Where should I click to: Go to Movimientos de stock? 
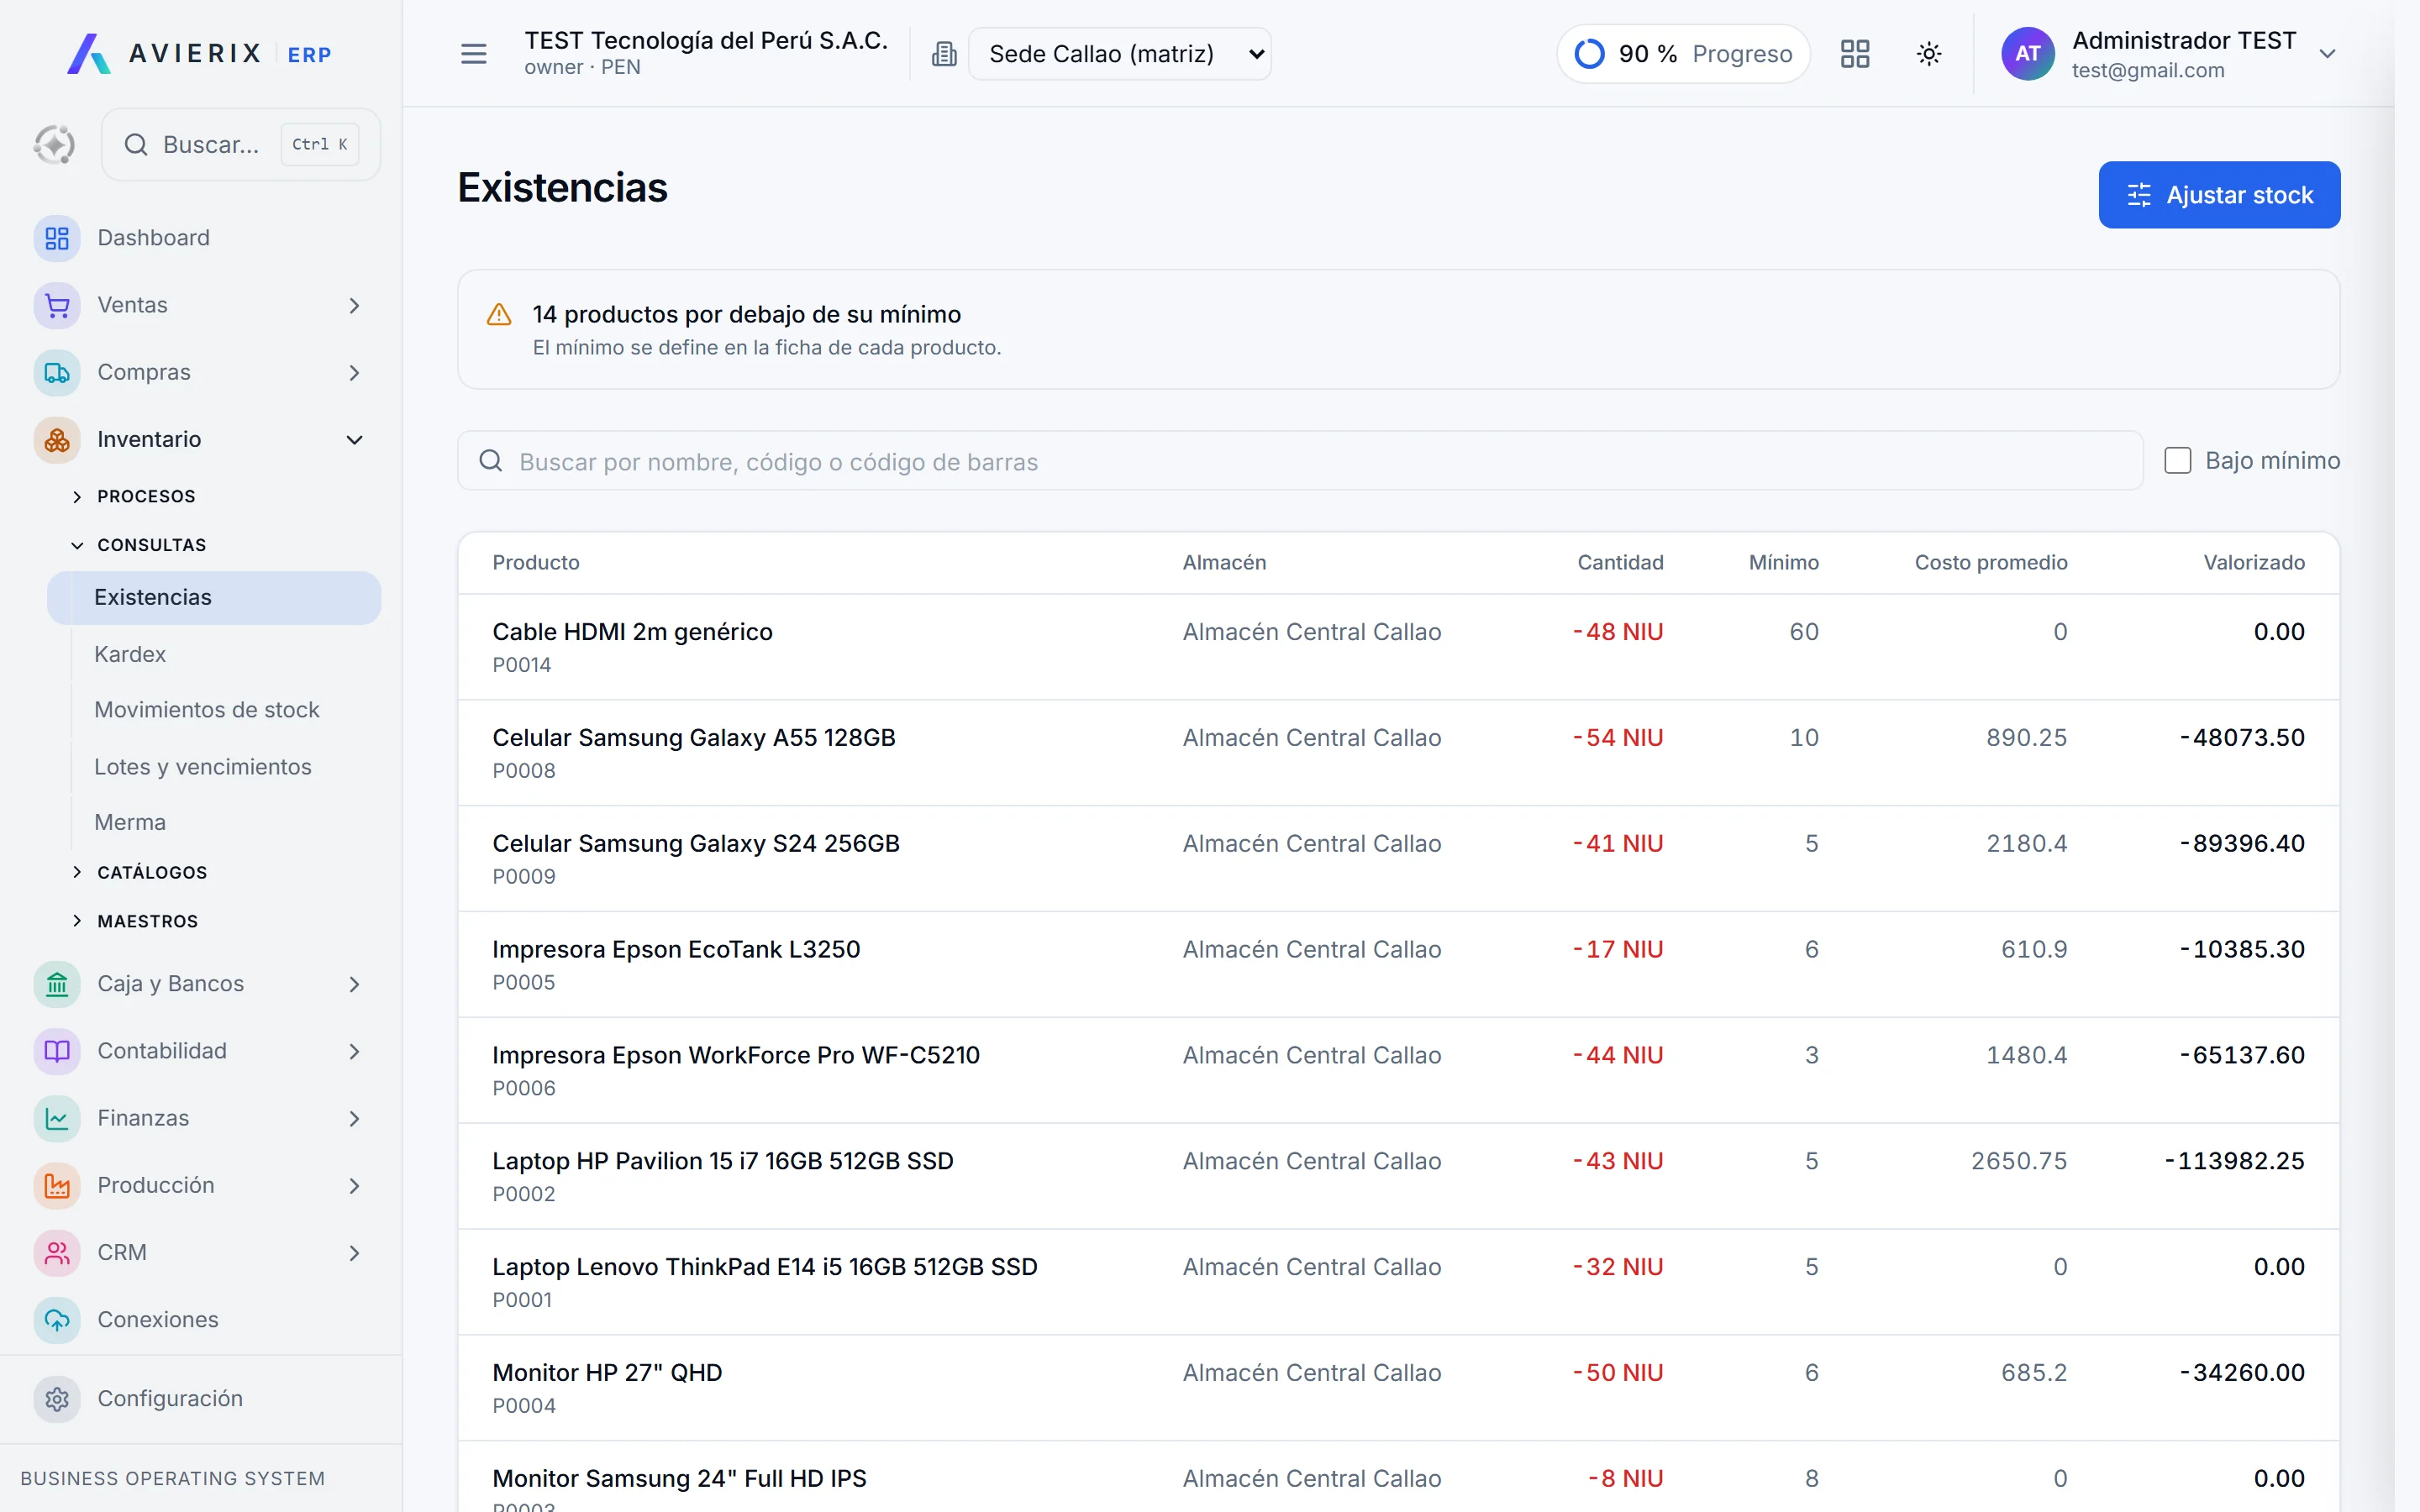coord(207,710)
